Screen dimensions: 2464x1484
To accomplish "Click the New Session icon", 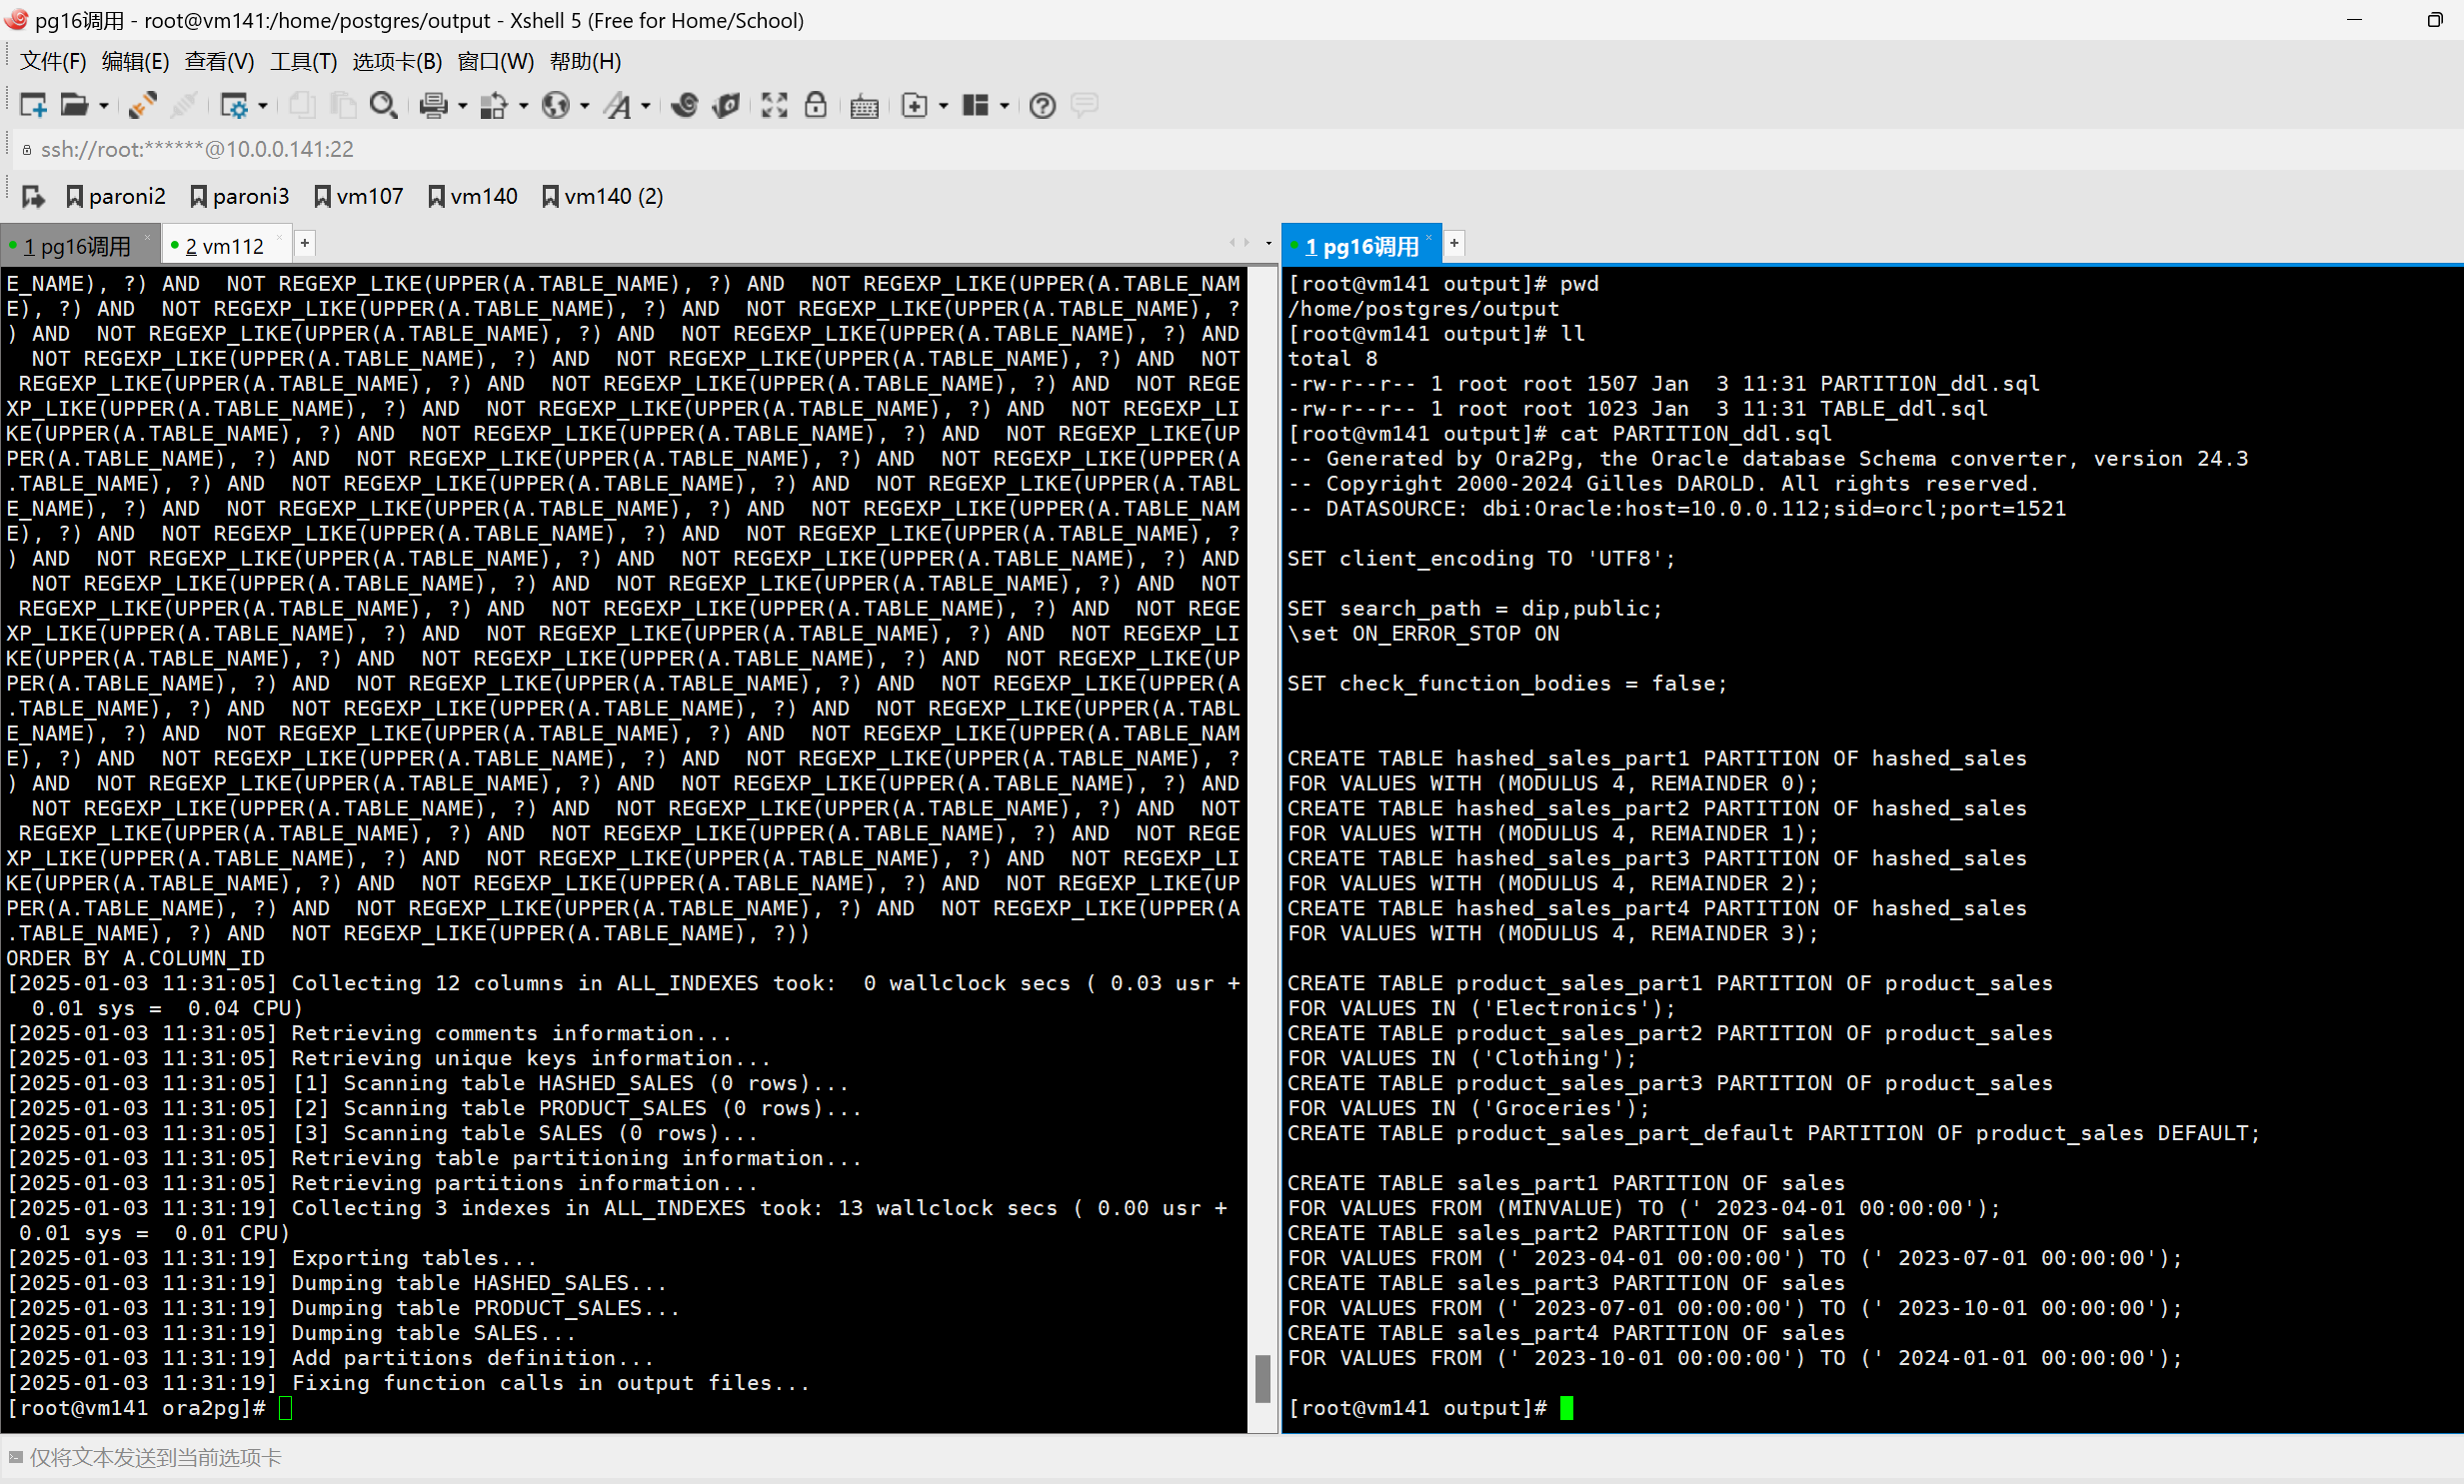I will pyautogui.click(x=33, y=105).
